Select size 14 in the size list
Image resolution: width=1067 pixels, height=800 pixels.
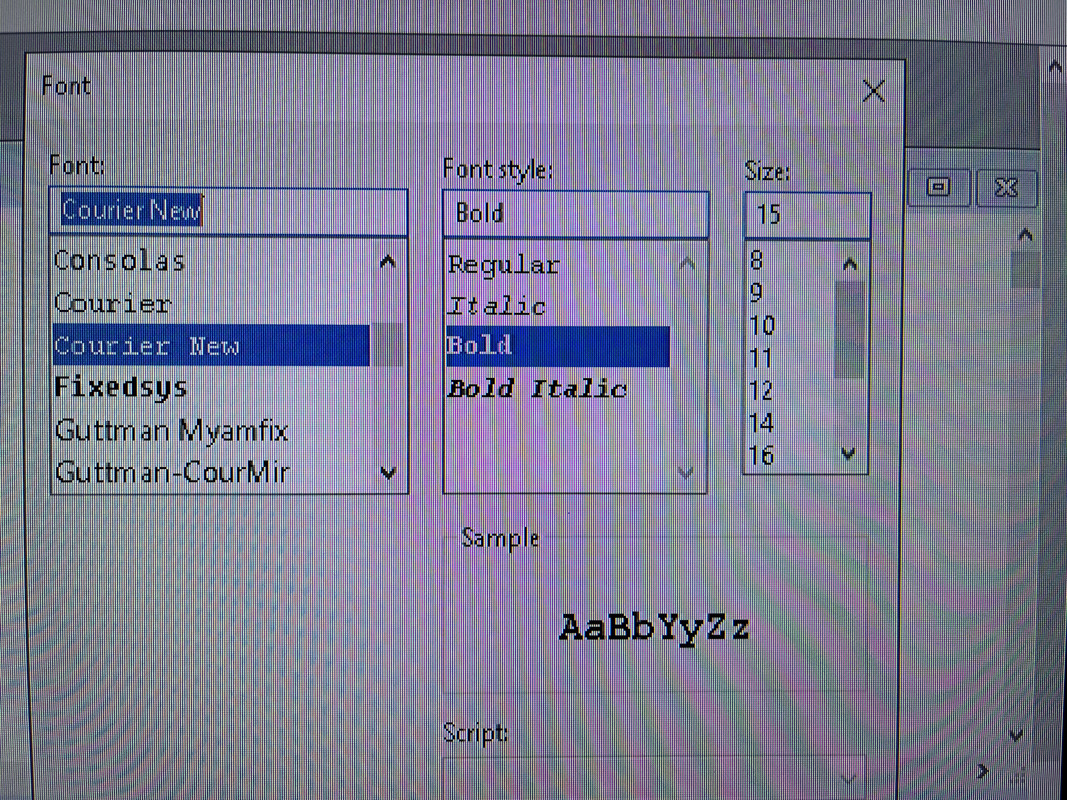point(789,423)
